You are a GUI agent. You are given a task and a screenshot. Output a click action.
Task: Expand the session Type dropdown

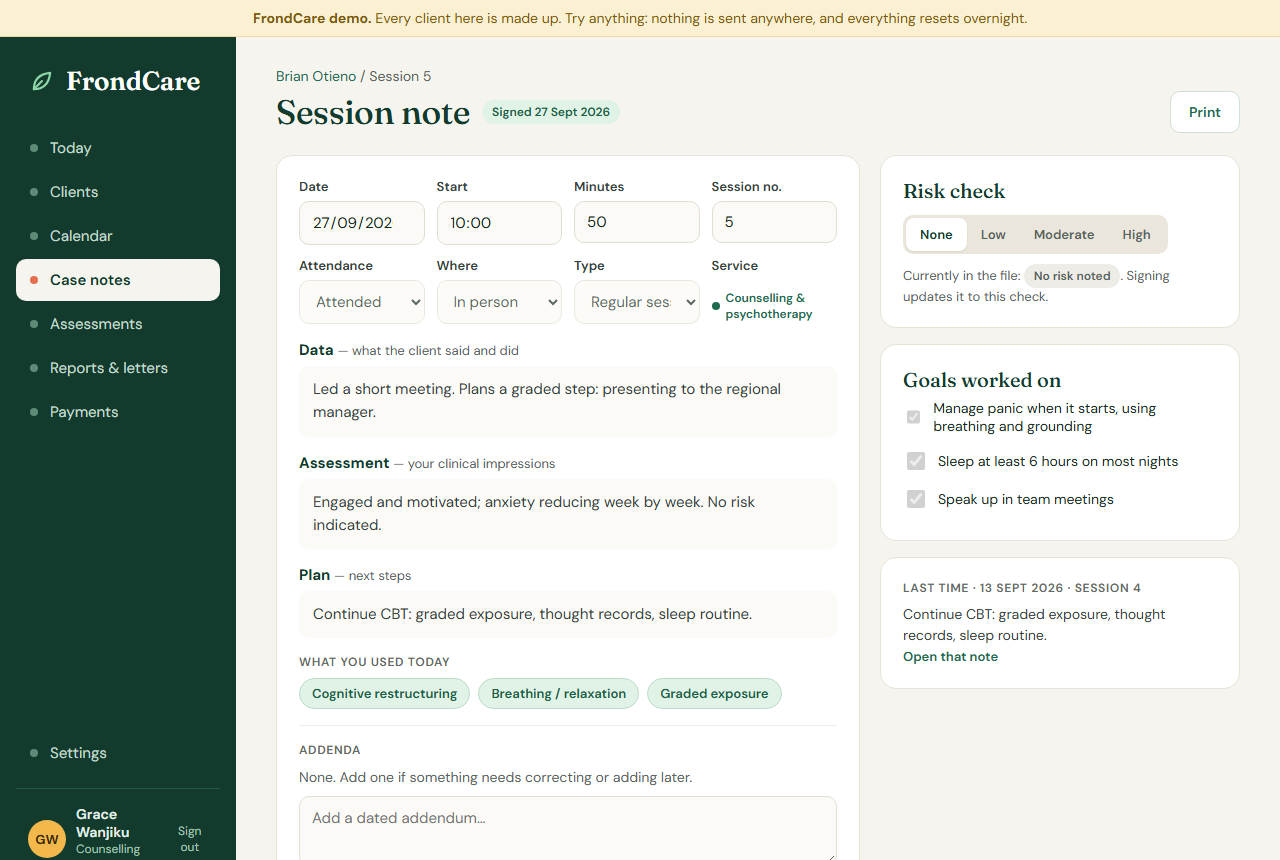pos(636,302)
